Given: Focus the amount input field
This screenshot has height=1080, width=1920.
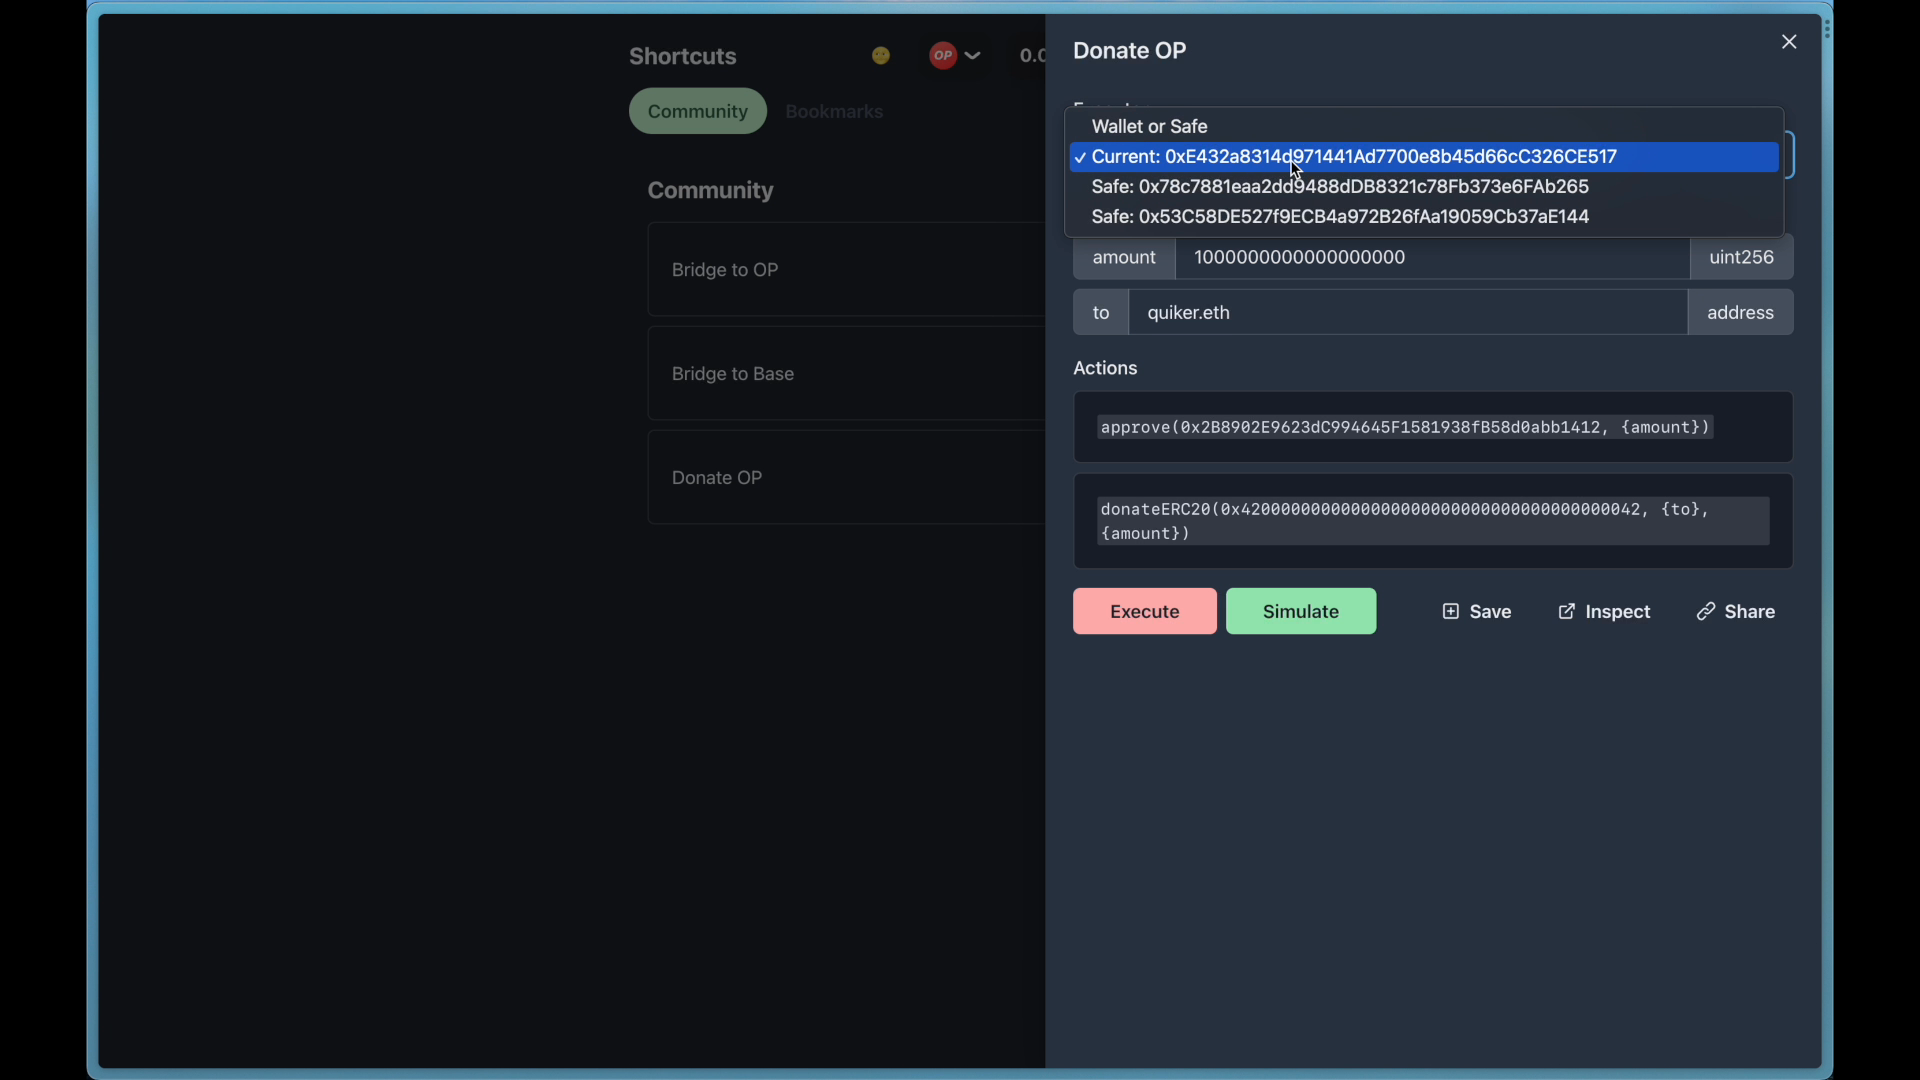Looking at the screenshot, I should (x=1432, y=257).
